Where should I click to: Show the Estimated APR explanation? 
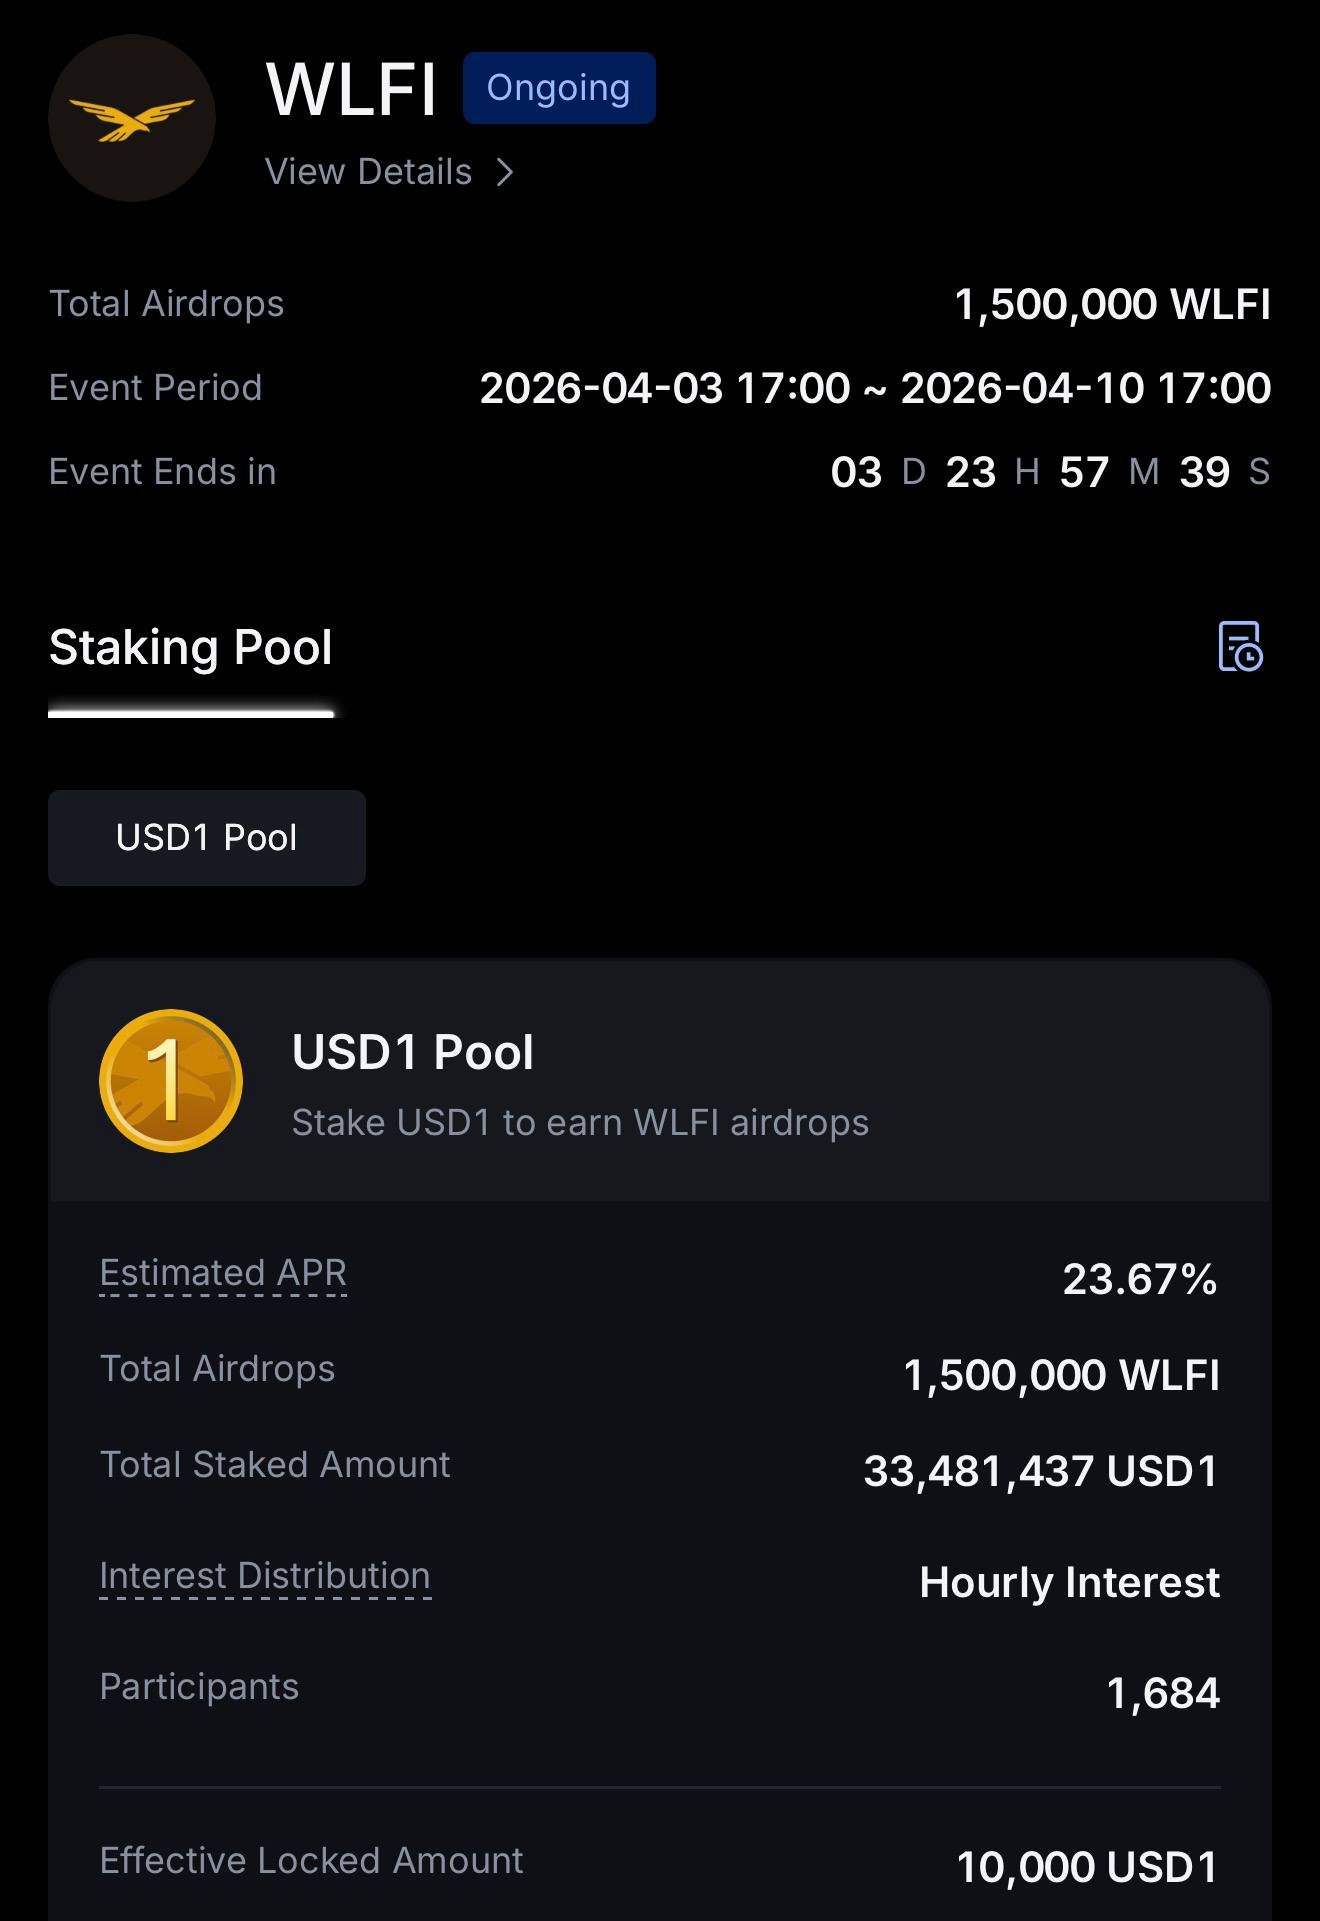(x=223, y=1273)
